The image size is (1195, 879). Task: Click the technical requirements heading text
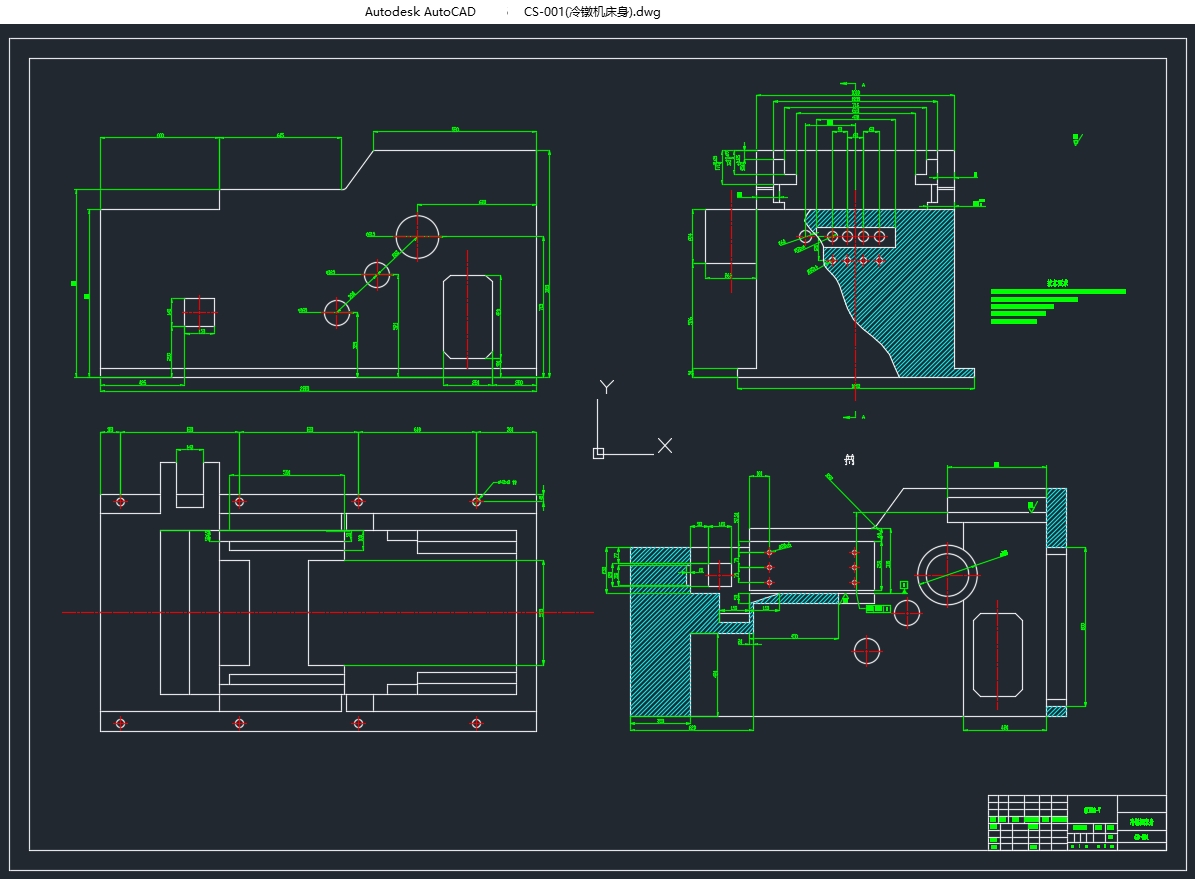pyautogui.click(x=1058, y=283)
